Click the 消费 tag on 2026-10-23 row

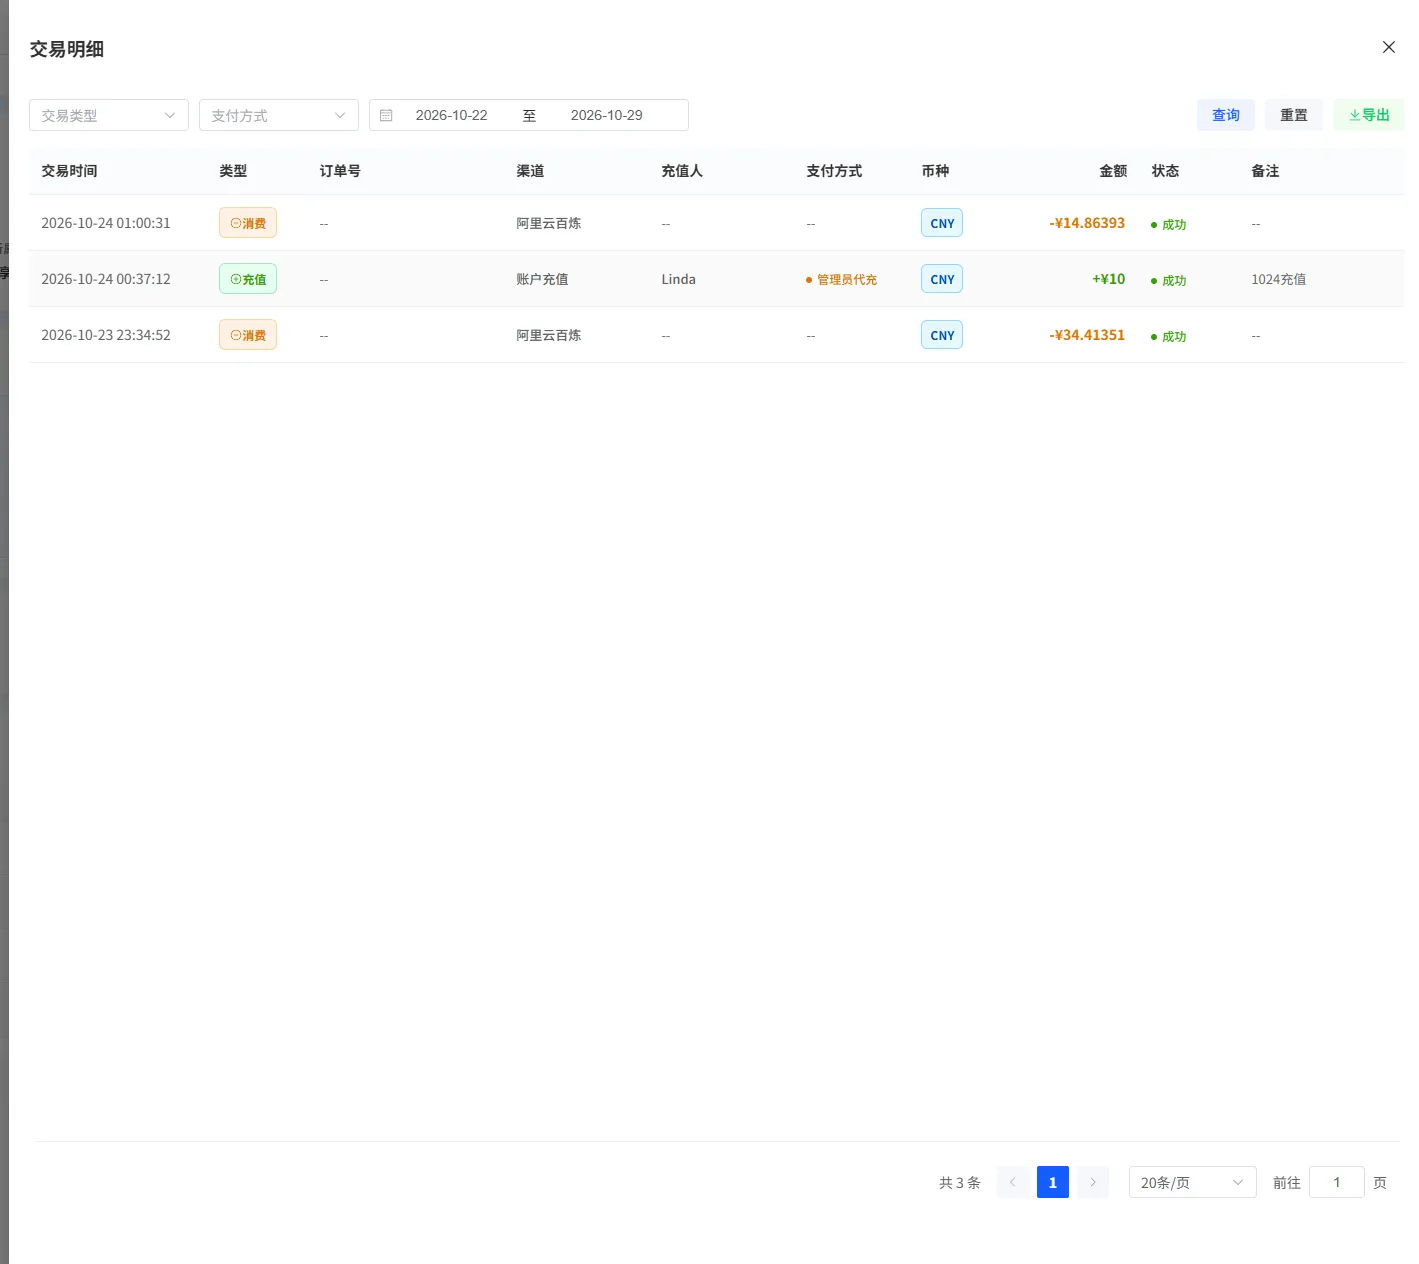click(x=248, y=335)
